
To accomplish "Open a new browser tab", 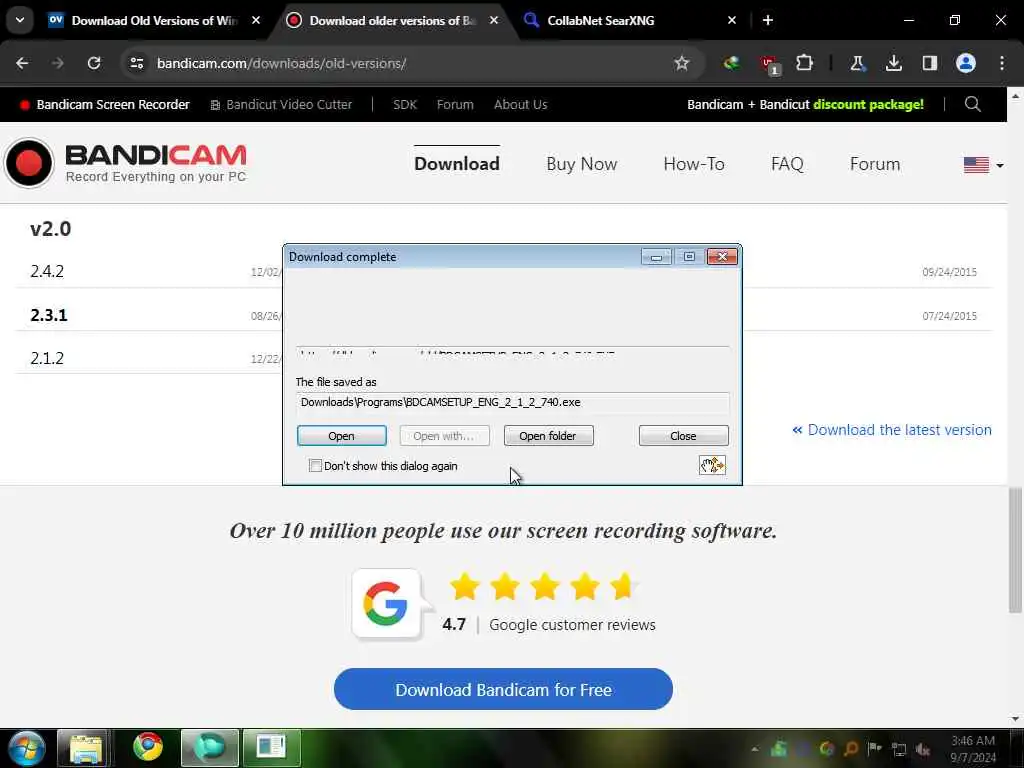I will point(768,20).
